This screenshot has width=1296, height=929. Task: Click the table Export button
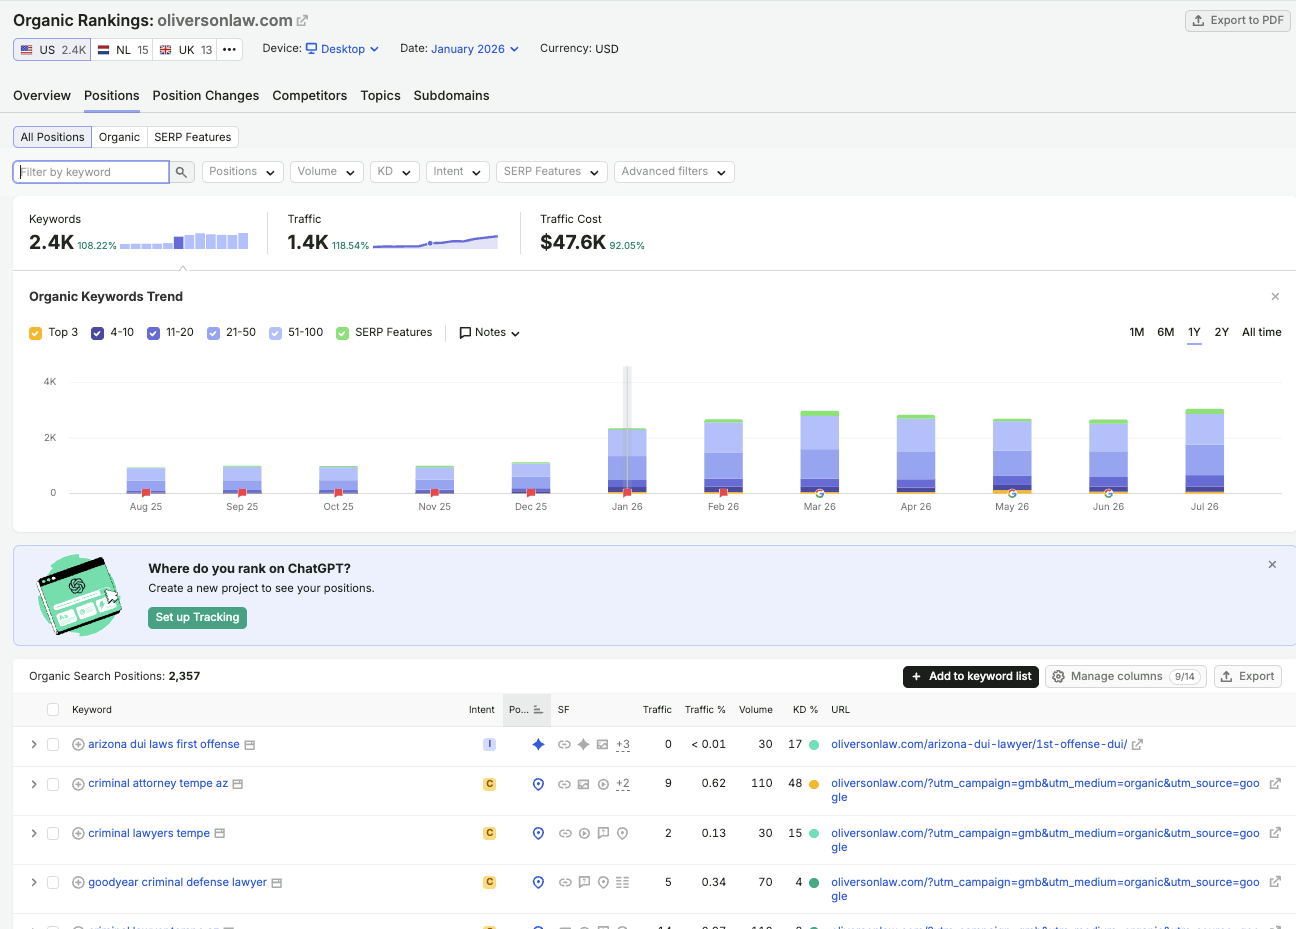(x=1248, y=677)
